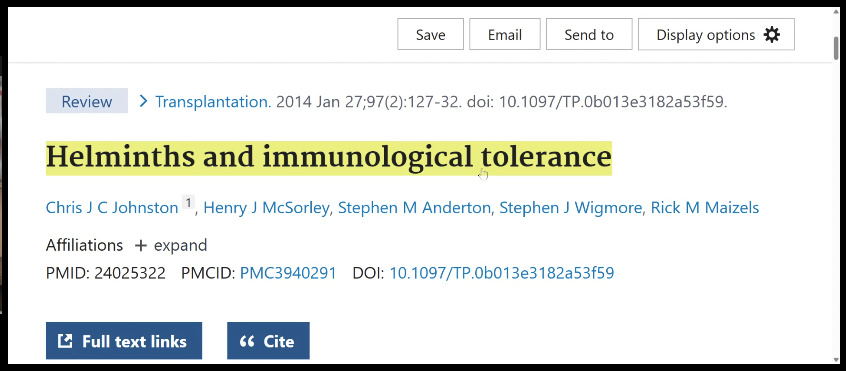Open the Email citation button
This screenshot has height=371, width=846.
[504, 34]
